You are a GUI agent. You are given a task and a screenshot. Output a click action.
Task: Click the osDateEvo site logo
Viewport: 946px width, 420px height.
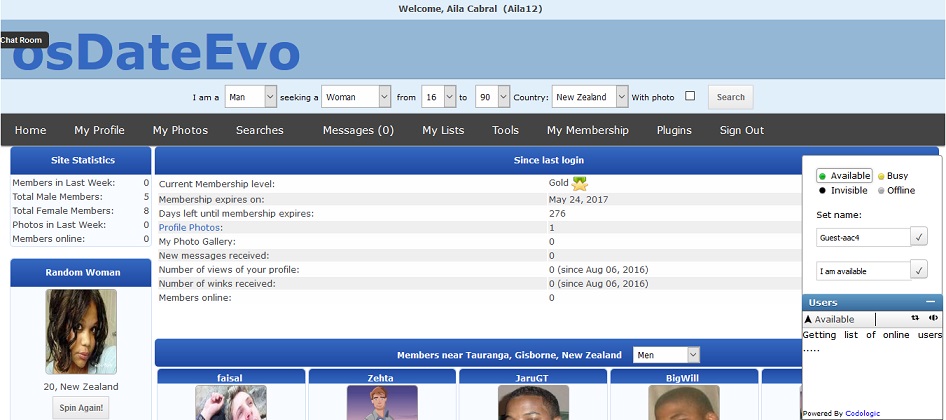click(x=156, y=52)
